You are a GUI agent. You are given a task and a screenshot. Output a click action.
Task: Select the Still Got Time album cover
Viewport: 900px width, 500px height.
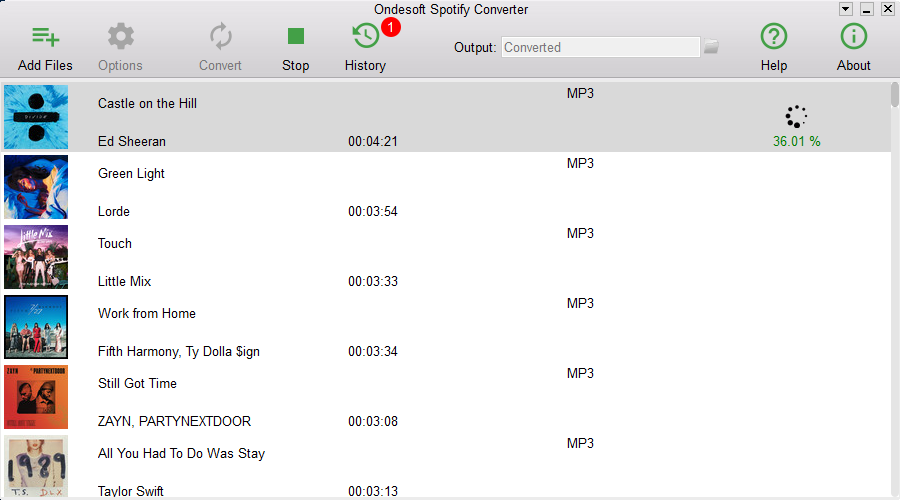tap(36, 397)
